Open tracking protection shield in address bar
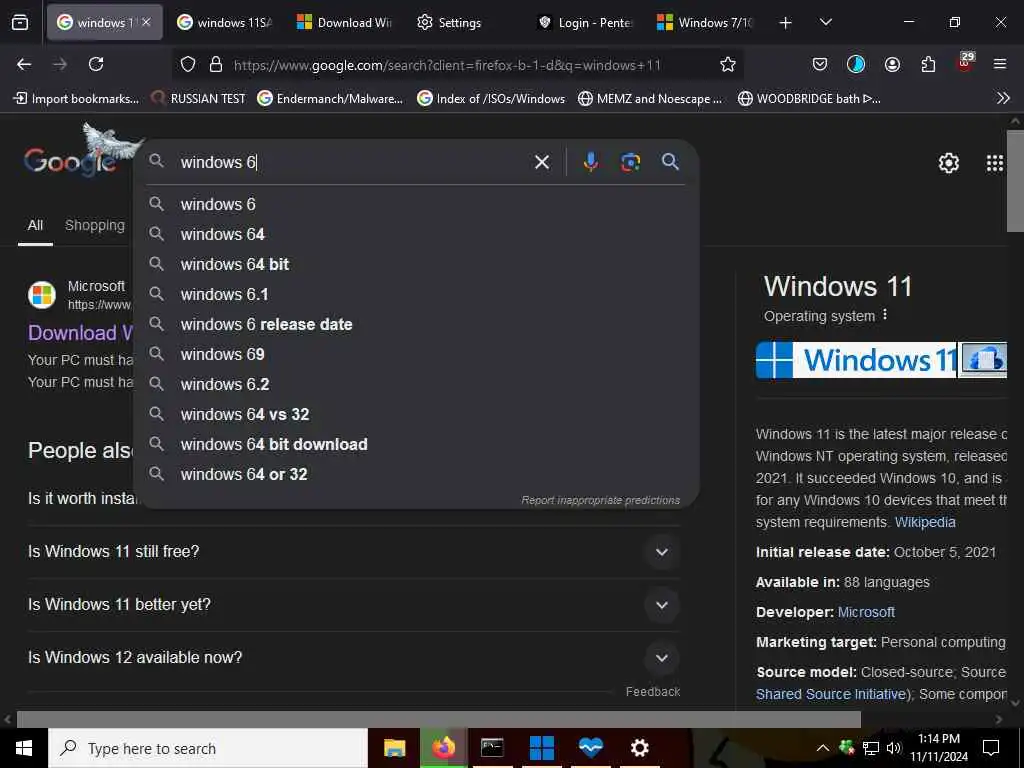 (188, 65)
